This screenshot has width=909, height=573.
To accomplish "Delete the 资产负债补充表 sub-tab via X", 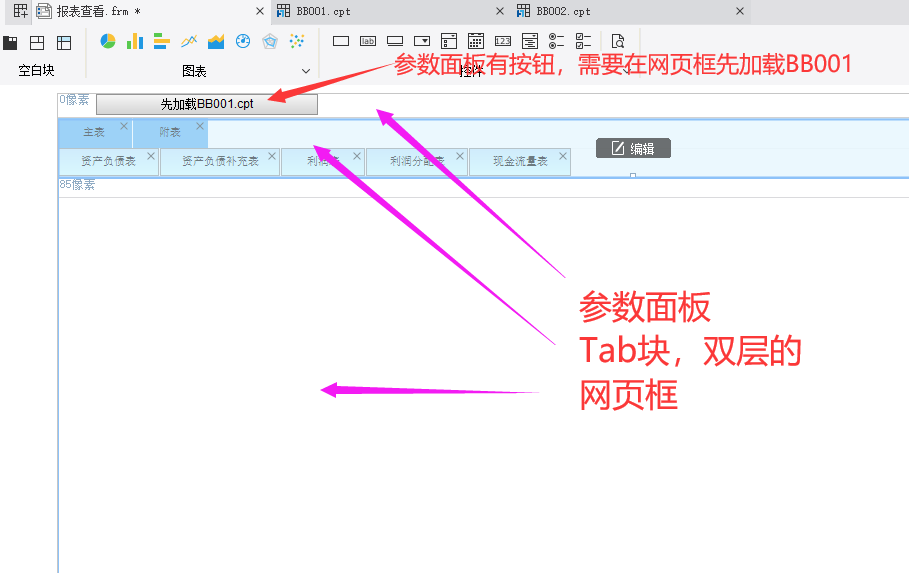I will 272,156.
